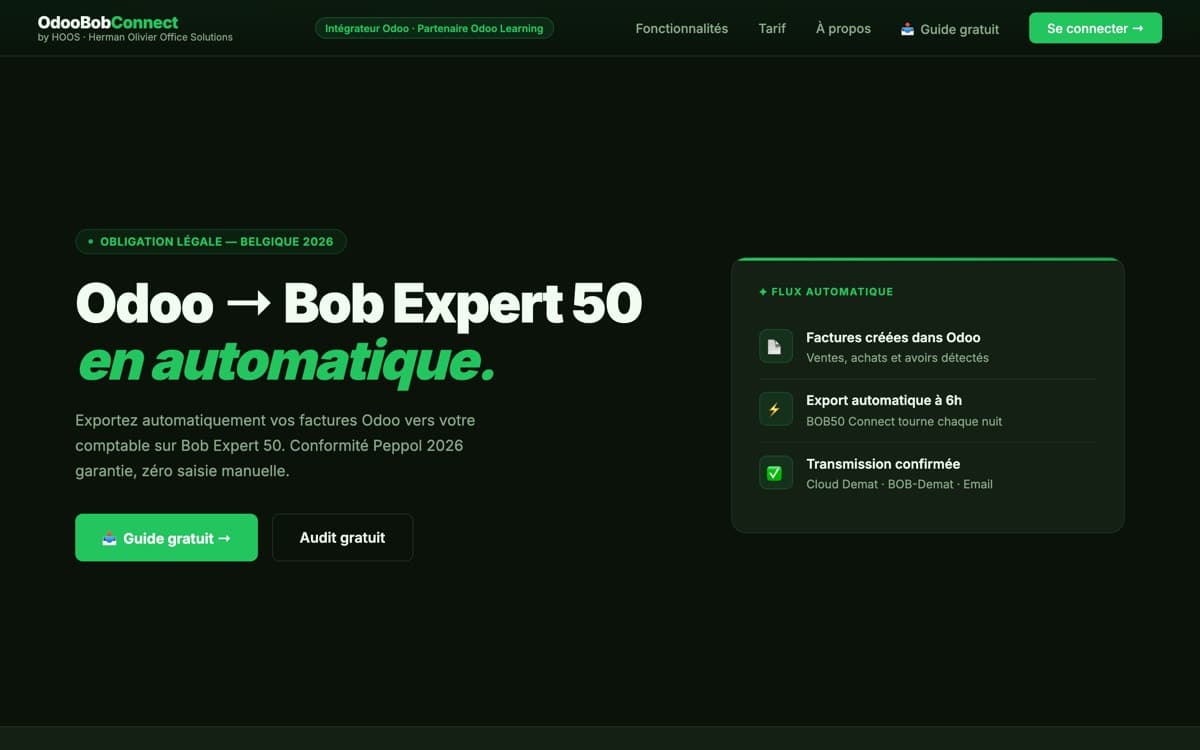The height and width of the screenshot is (750, 1200).
Task: Click the Flux automatique card heading
Action: tap(826, 292)
